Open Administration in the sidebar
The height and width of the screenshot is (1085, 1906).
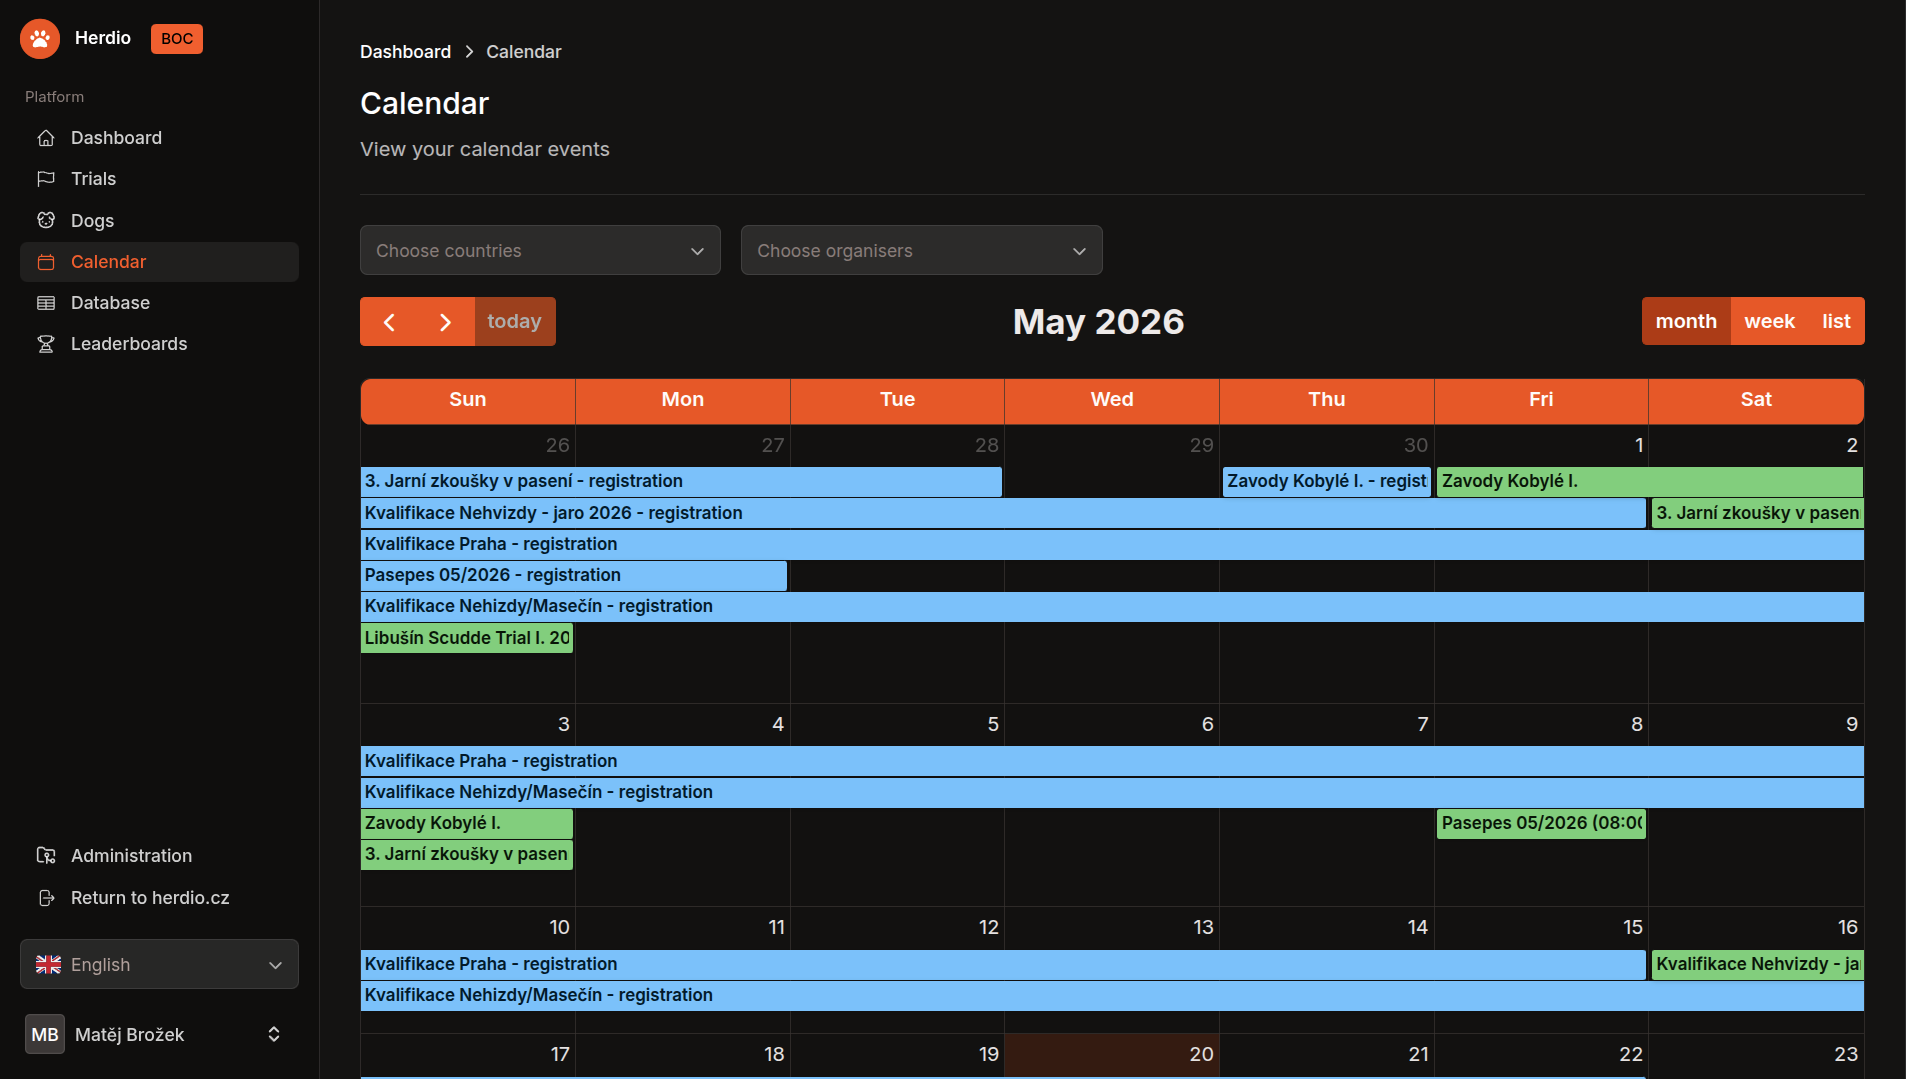point(159,856)
